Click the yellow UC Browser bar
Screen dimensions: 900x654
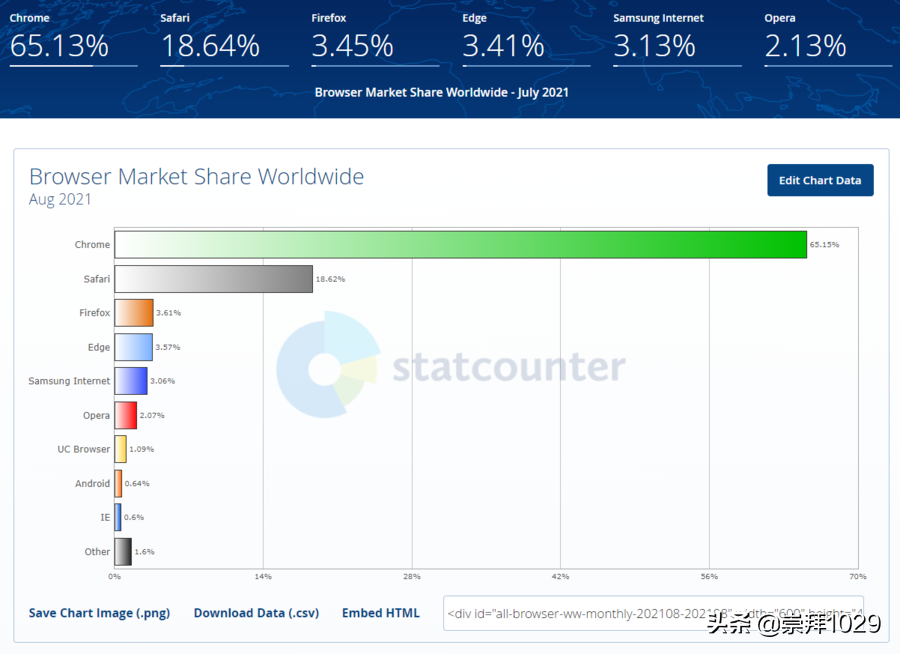121,449
